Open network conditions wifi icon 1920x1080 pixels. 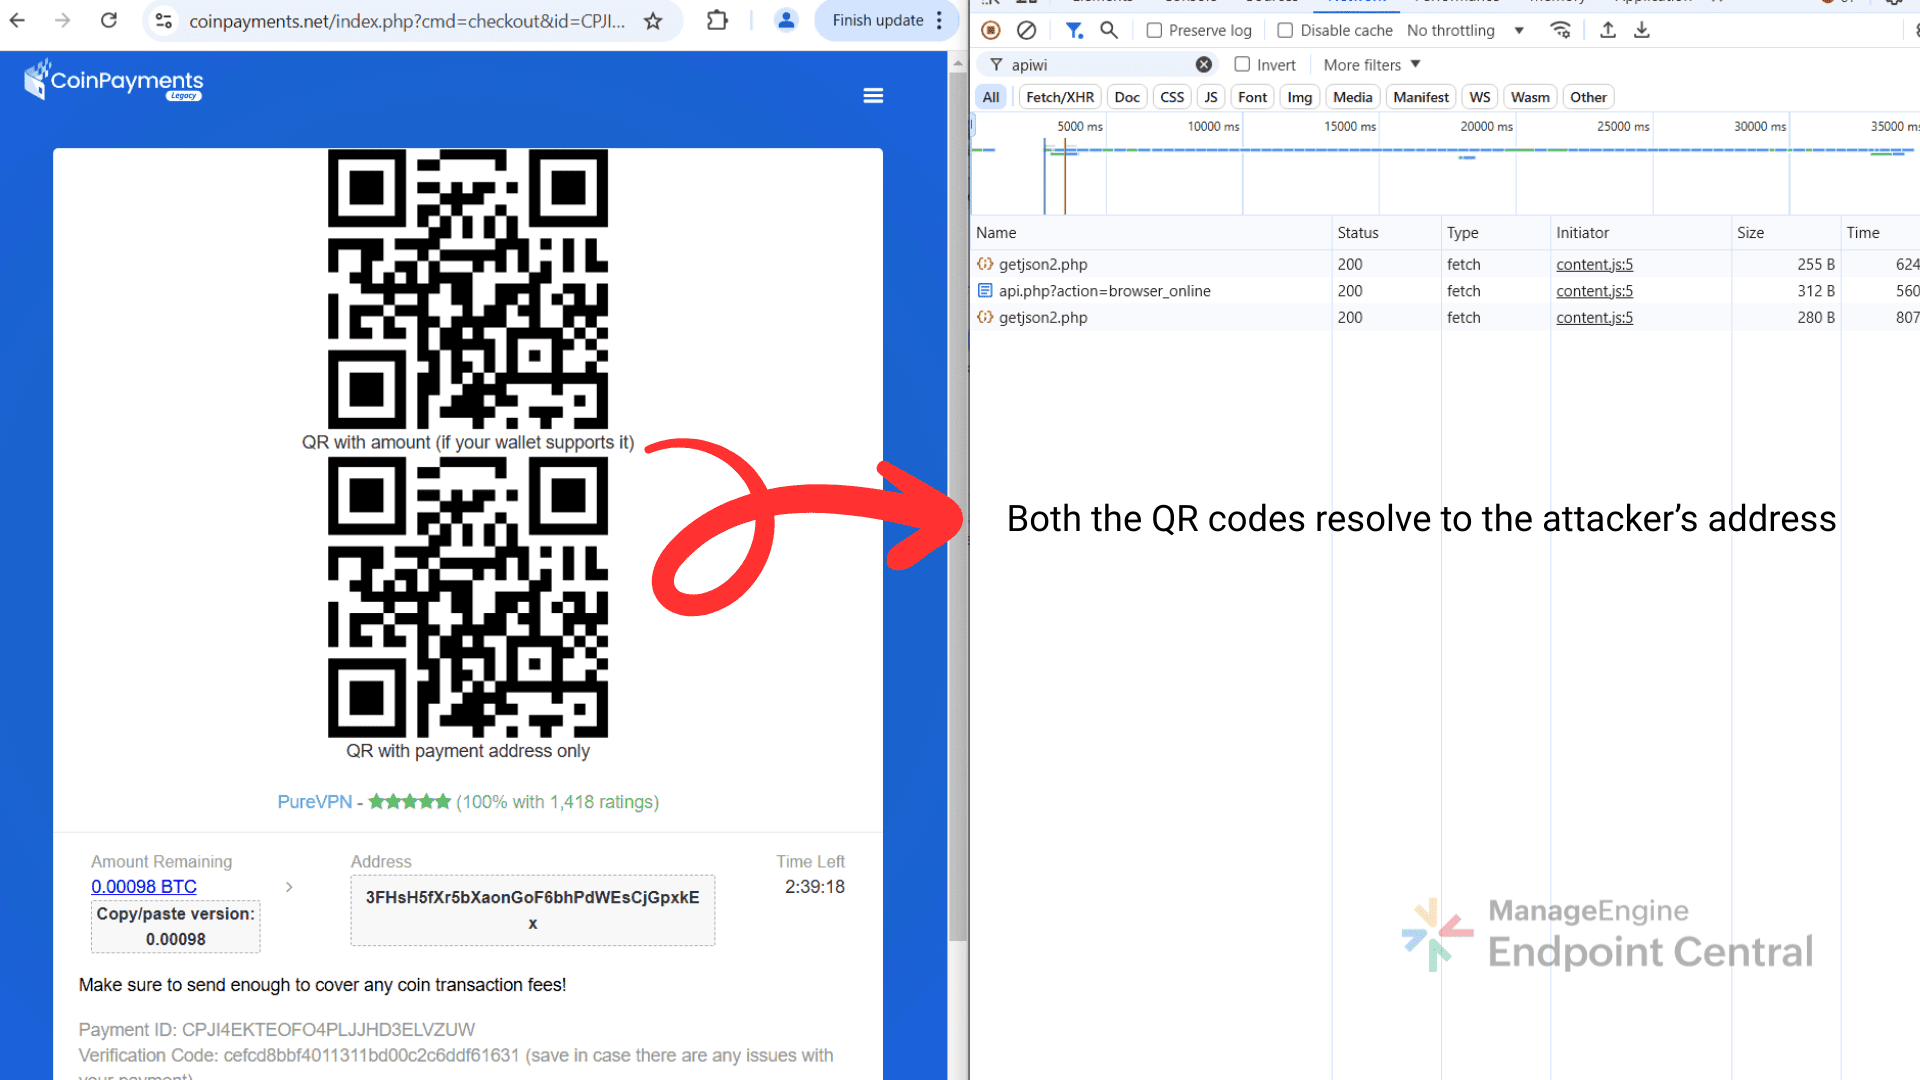[x=1560, y=30]
